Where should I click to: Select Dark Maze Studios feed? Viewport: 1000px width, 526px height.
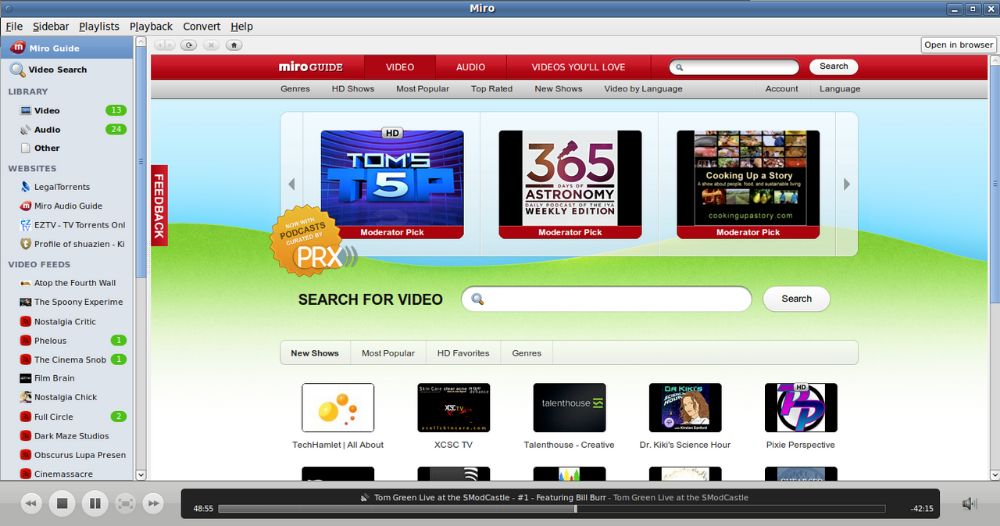click(x=66, y=436)
